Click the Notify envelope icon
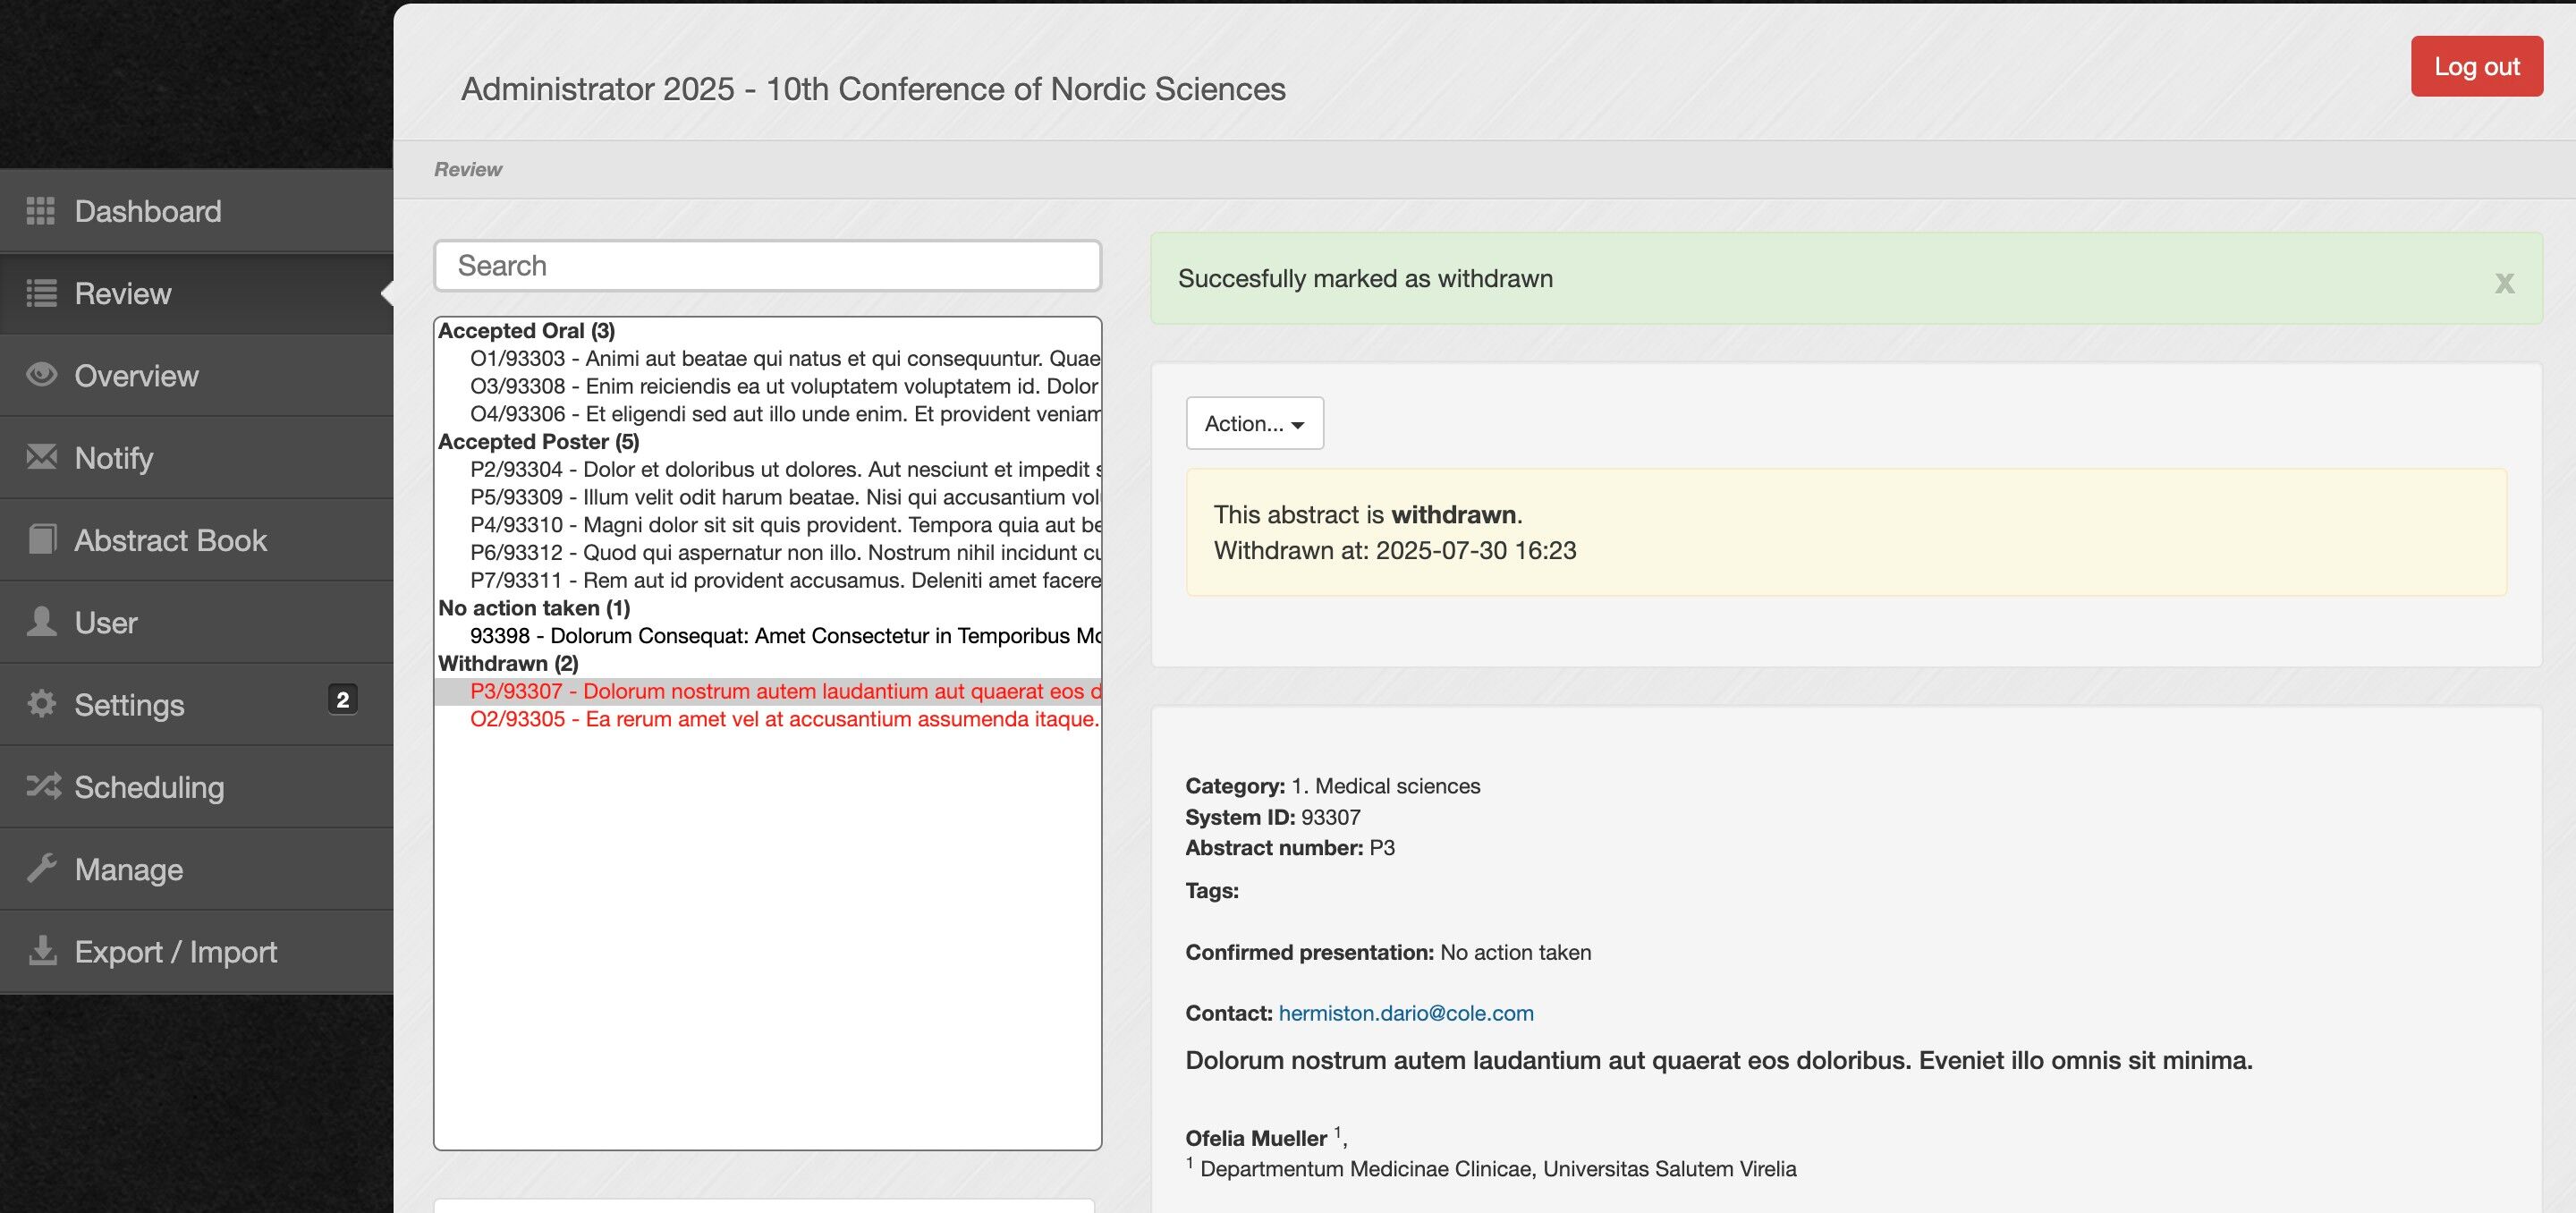The image size is (2576, 1213). [x=40, y=457]
